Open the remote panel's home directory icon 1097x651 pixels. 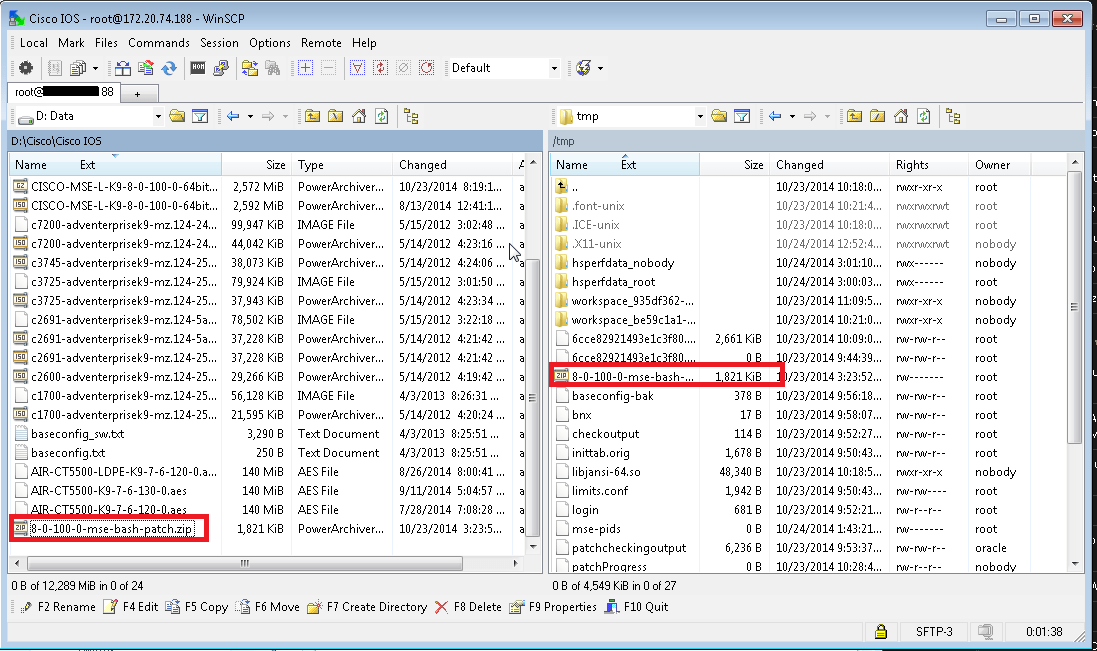[x=900, y=116]
